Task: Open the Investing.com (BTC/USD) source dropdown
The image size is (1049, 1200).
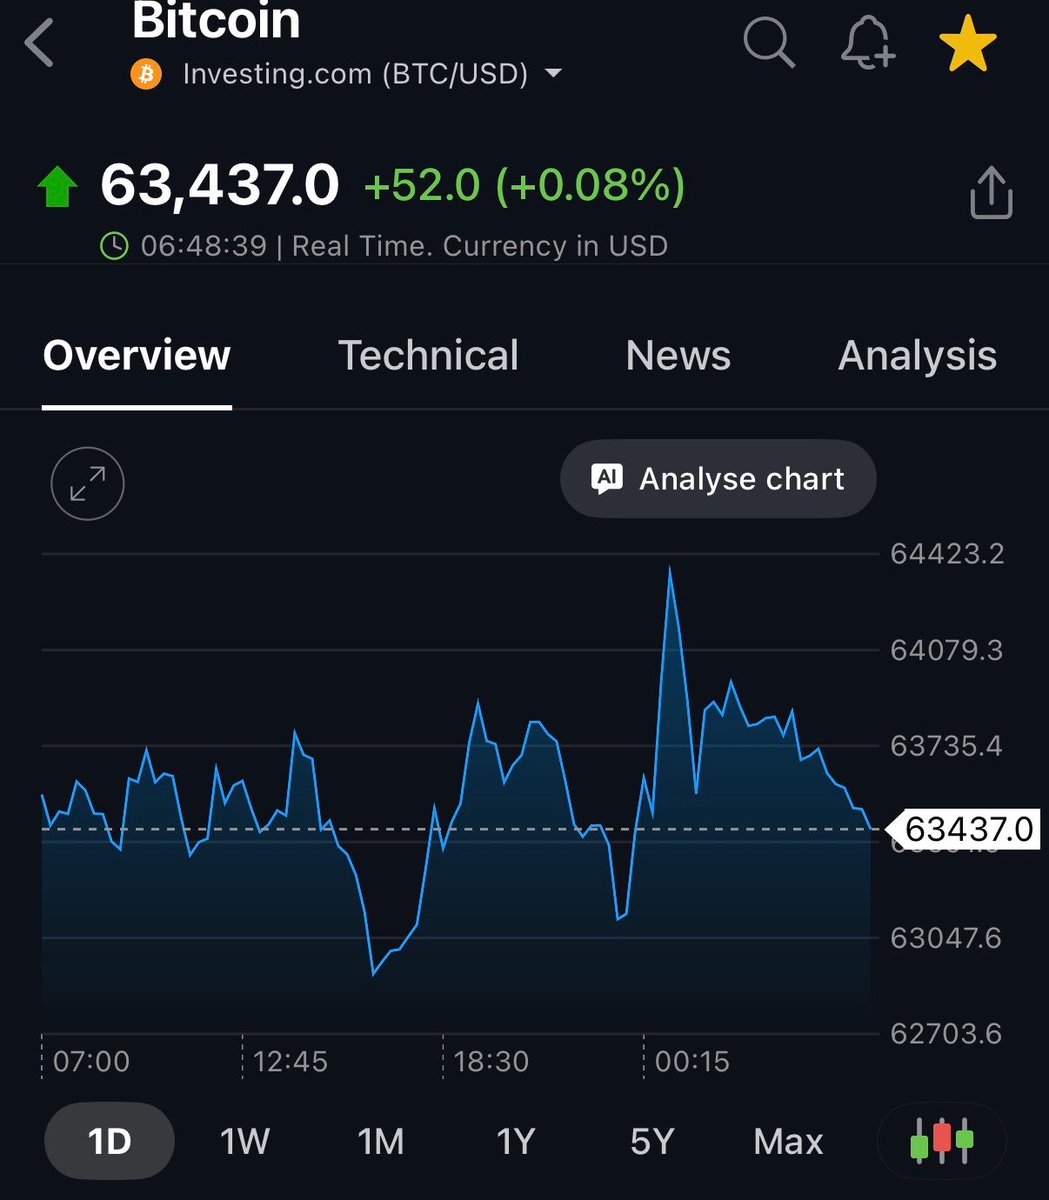Action: click(x=372, y=75)
